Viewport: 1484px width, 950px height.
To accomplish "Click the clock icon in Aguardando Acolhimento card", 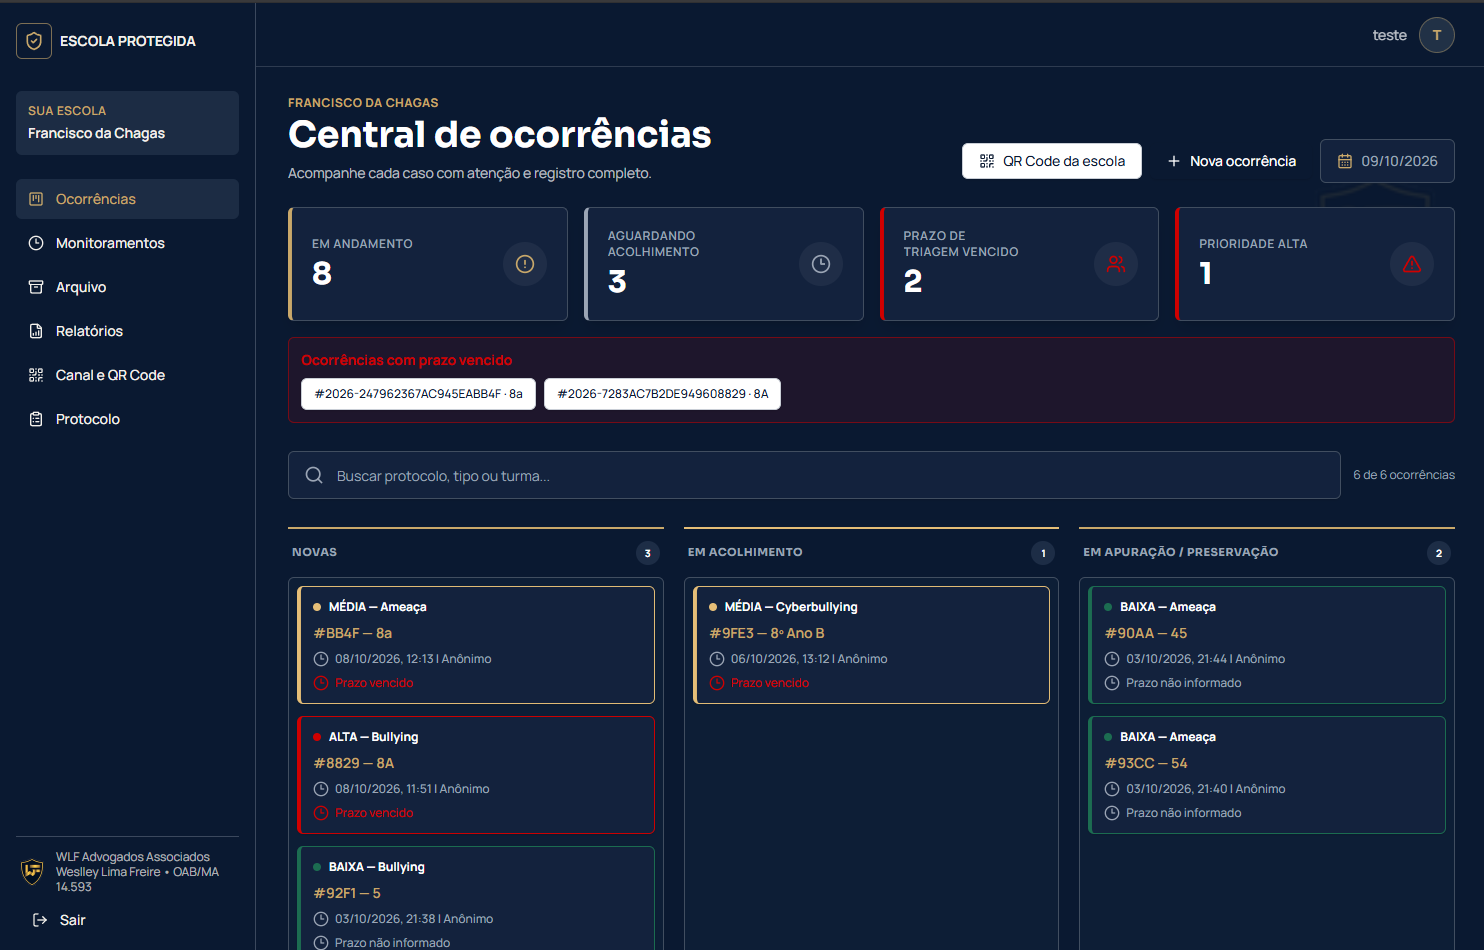I will (821, 264).
